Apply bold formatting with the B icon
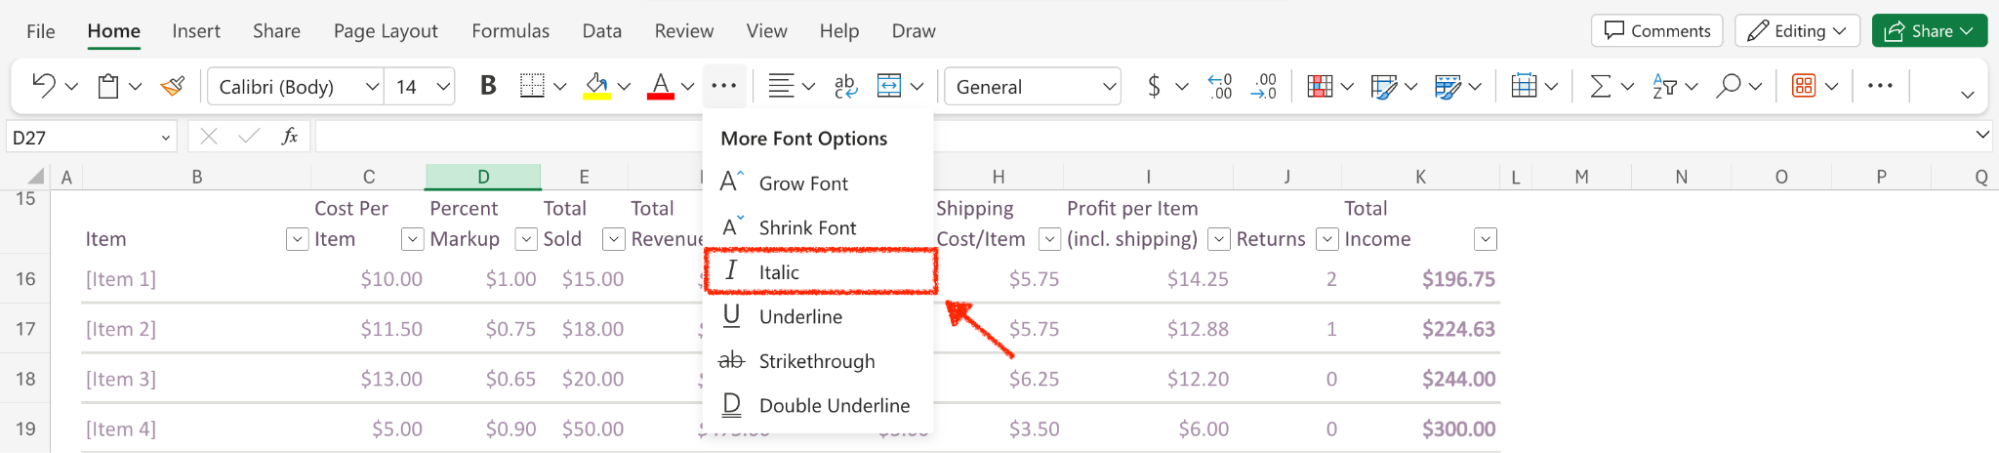This screenshot has width=1999, height=453. coord(488,87)
